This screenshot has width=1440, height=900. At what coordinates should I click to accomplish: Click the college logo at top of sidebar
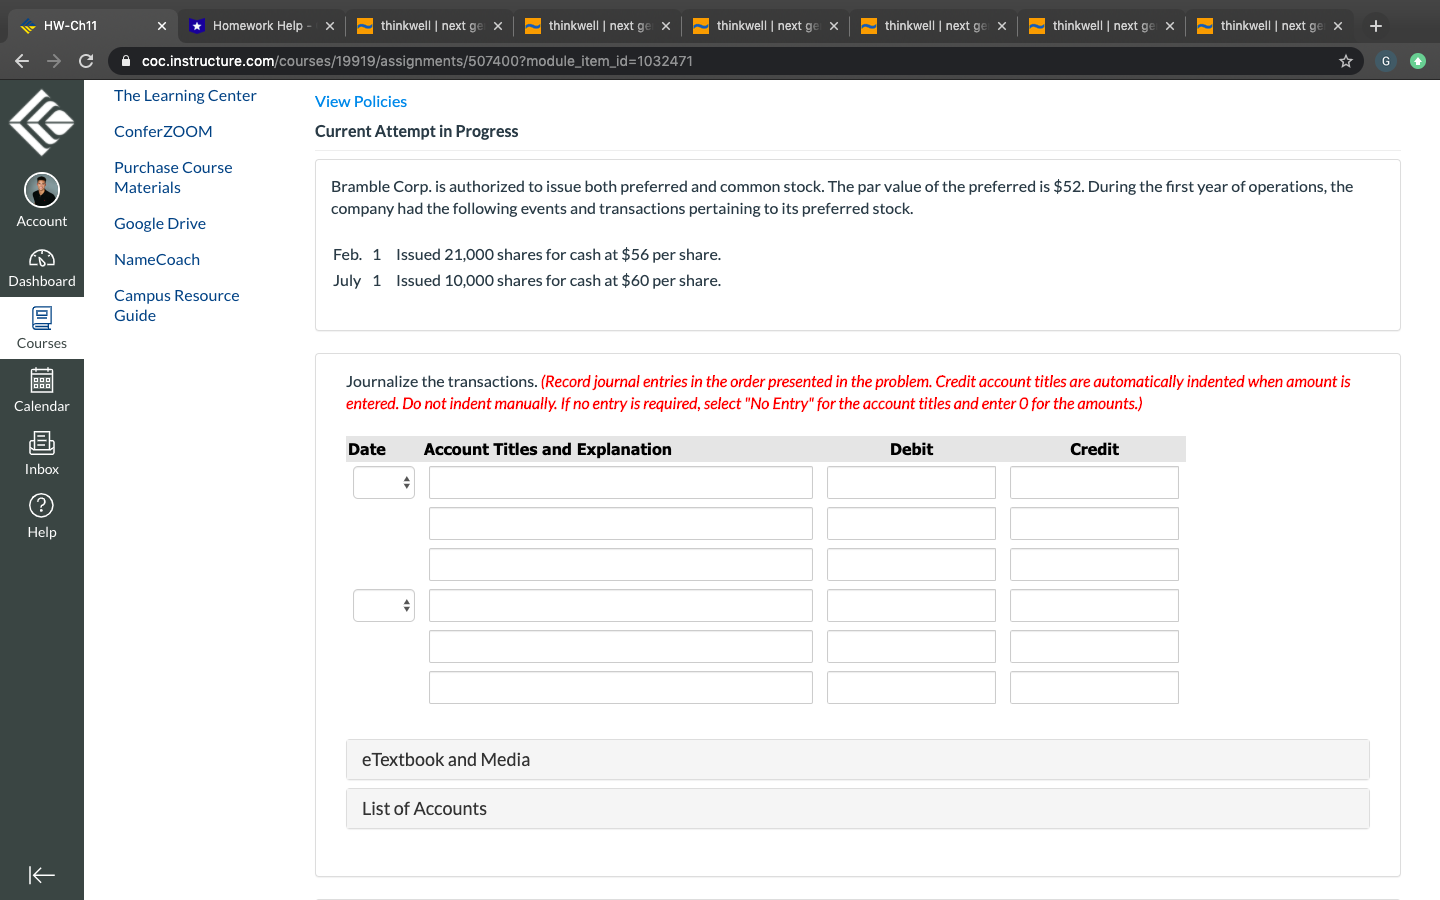click(42, 122)
